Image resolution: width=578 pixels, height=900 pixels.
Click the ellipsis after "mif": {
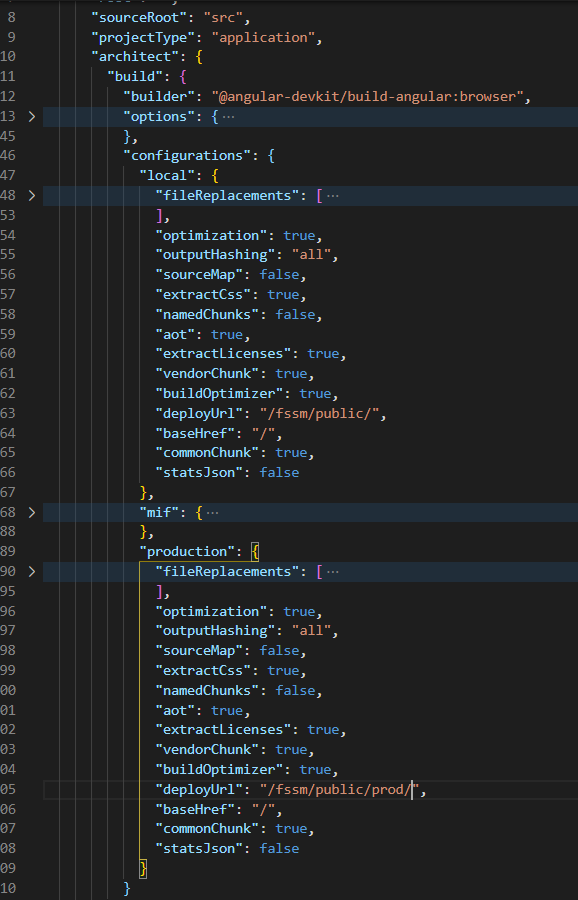click(212, 513)
